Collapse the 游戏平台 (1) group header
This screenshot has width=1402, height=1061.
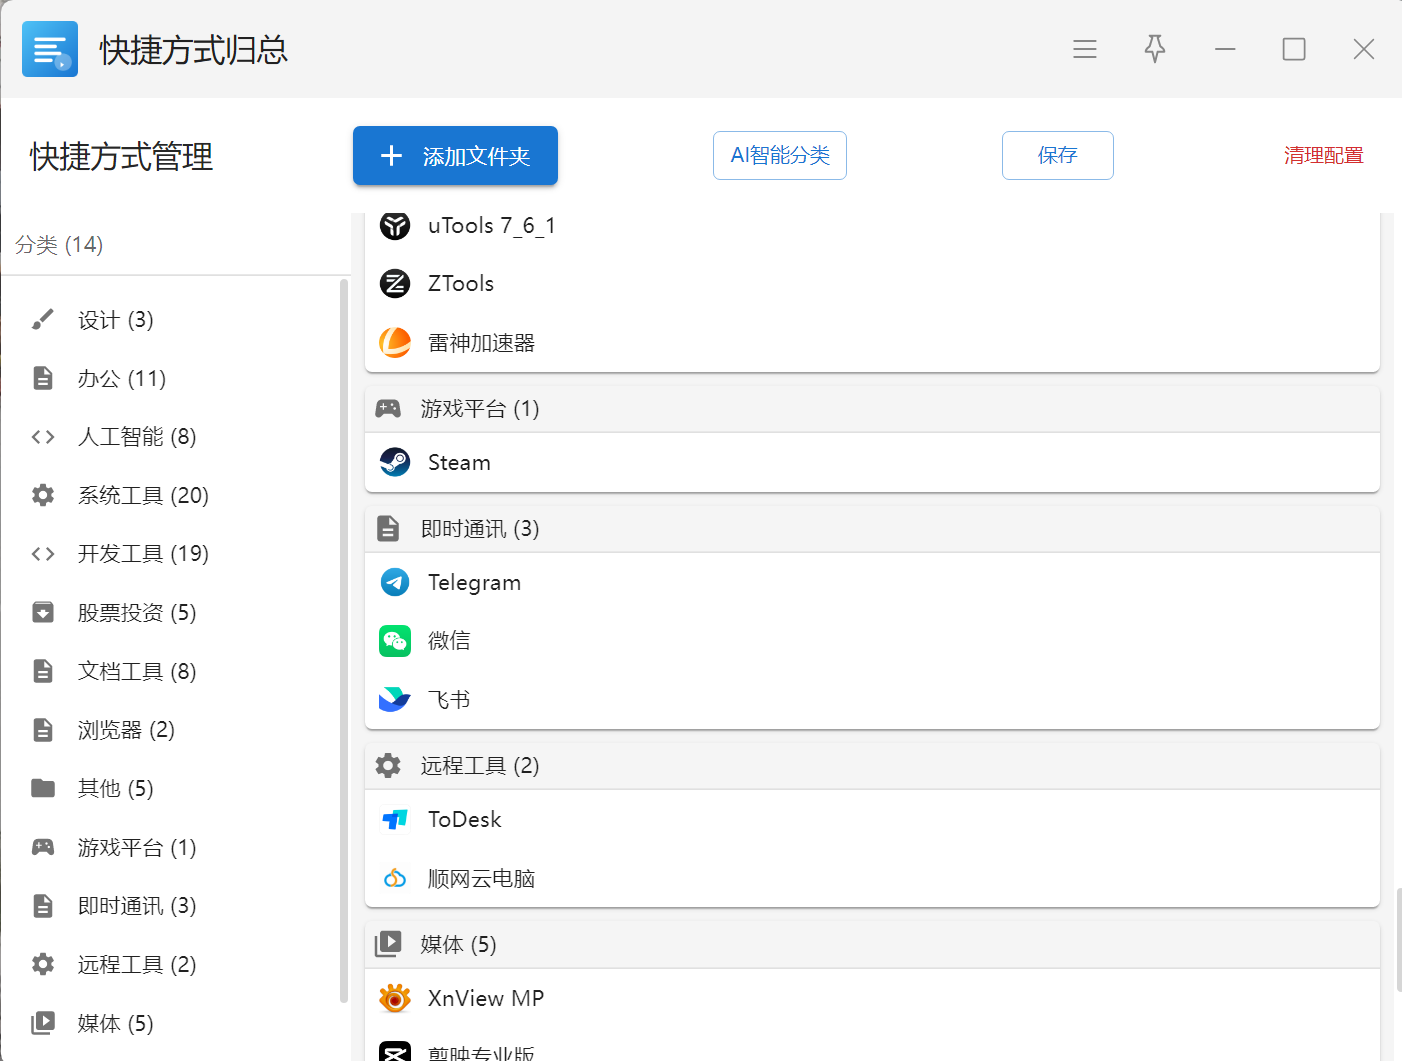point(872,409)
